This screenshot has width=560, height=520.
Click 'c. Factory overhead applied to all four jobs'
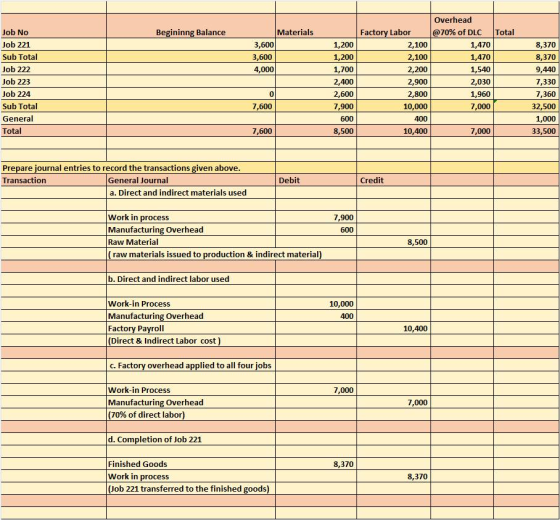click(191, 365)
